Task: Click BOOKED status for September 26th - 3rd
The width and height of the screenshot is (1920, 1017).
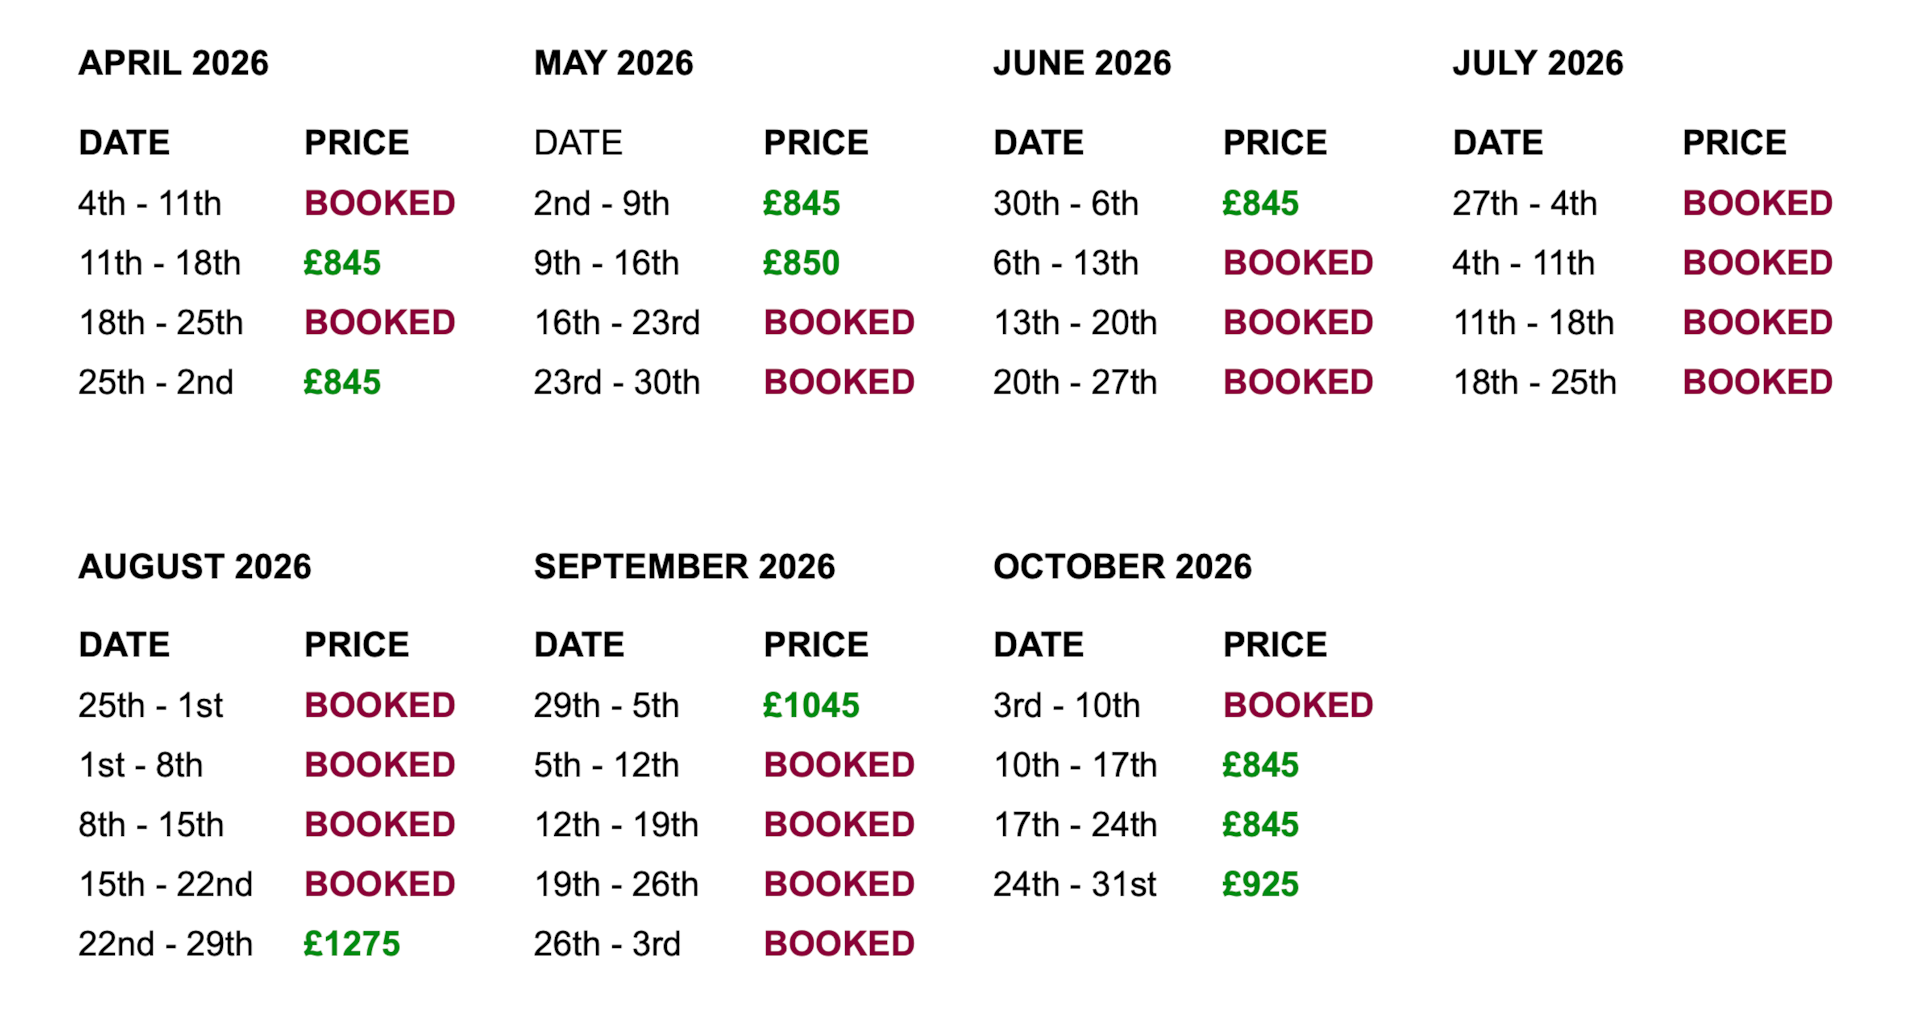Action: (x=839, y=944)
